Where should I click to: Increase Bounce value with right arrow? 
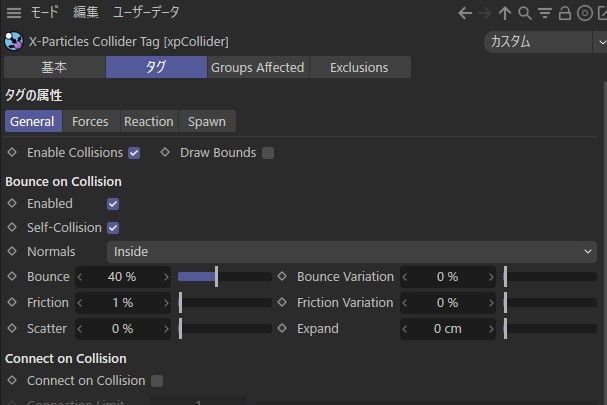pyautogui.click(x=166, y=277)
